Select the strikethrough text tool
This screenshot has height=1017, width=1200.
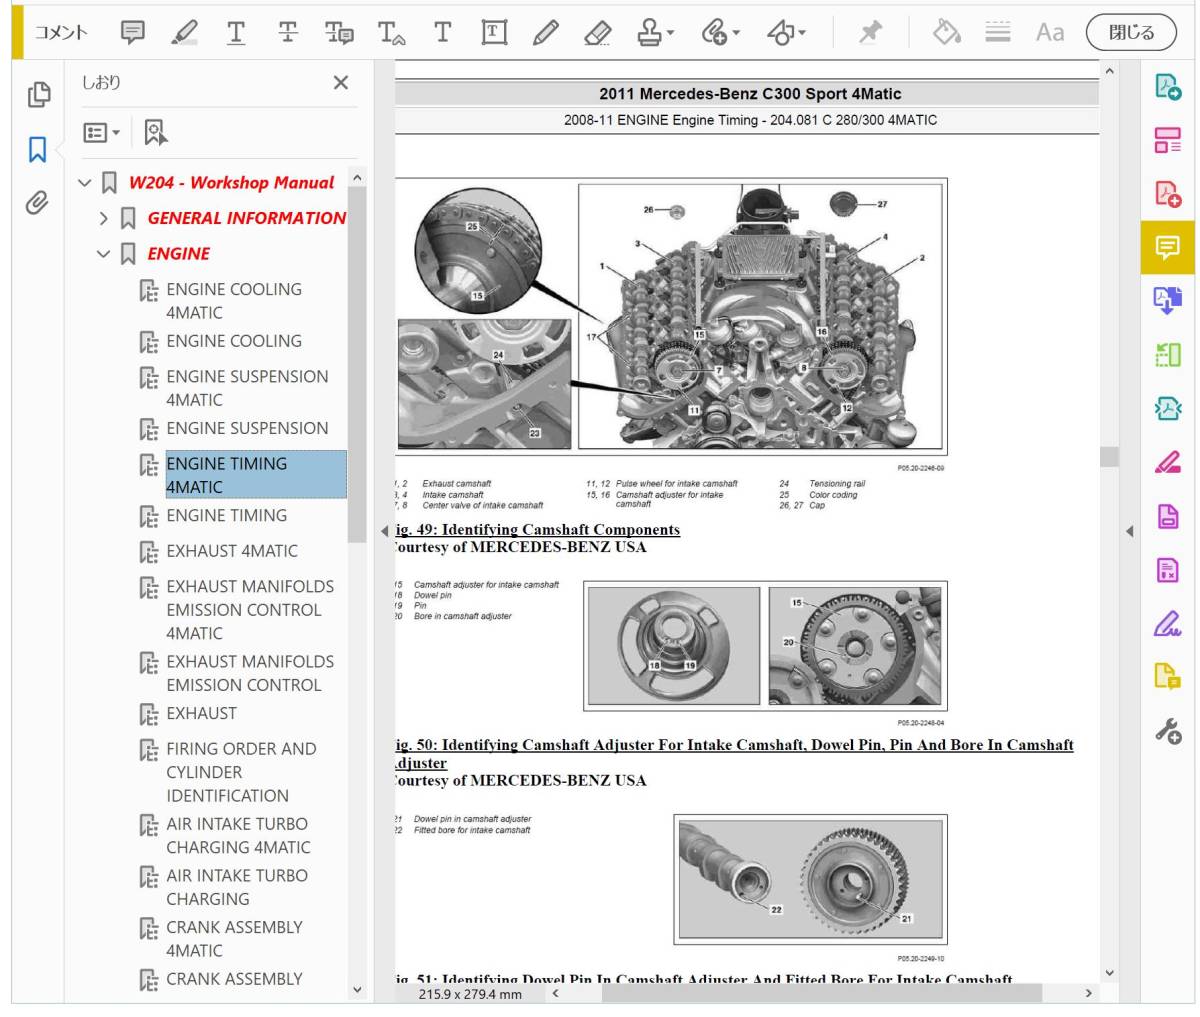(288, 32)
